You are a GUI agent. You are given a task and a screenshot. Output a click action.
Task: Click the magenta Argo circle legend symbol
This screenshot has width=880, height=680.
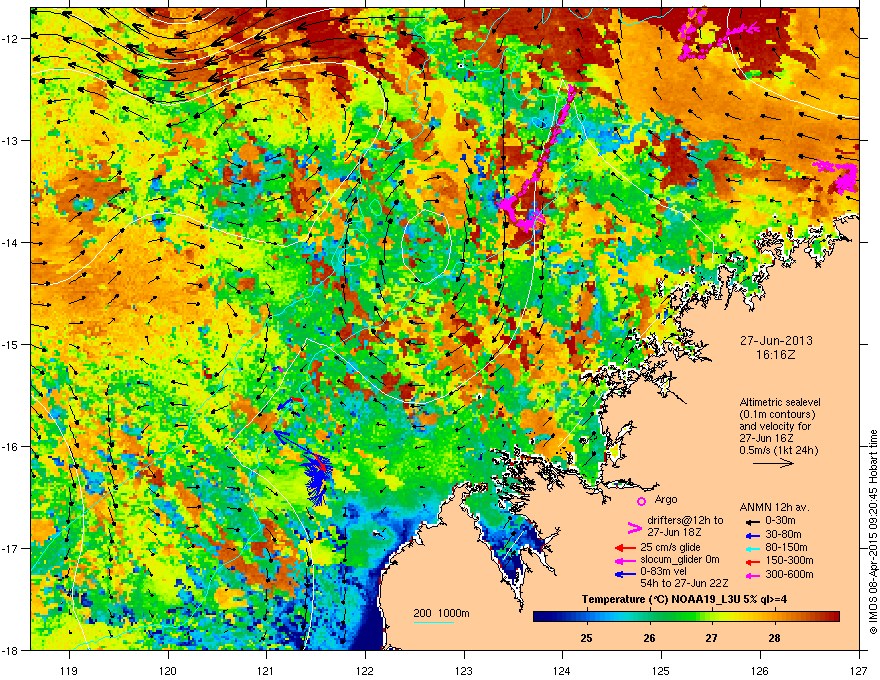click(641, 501)
